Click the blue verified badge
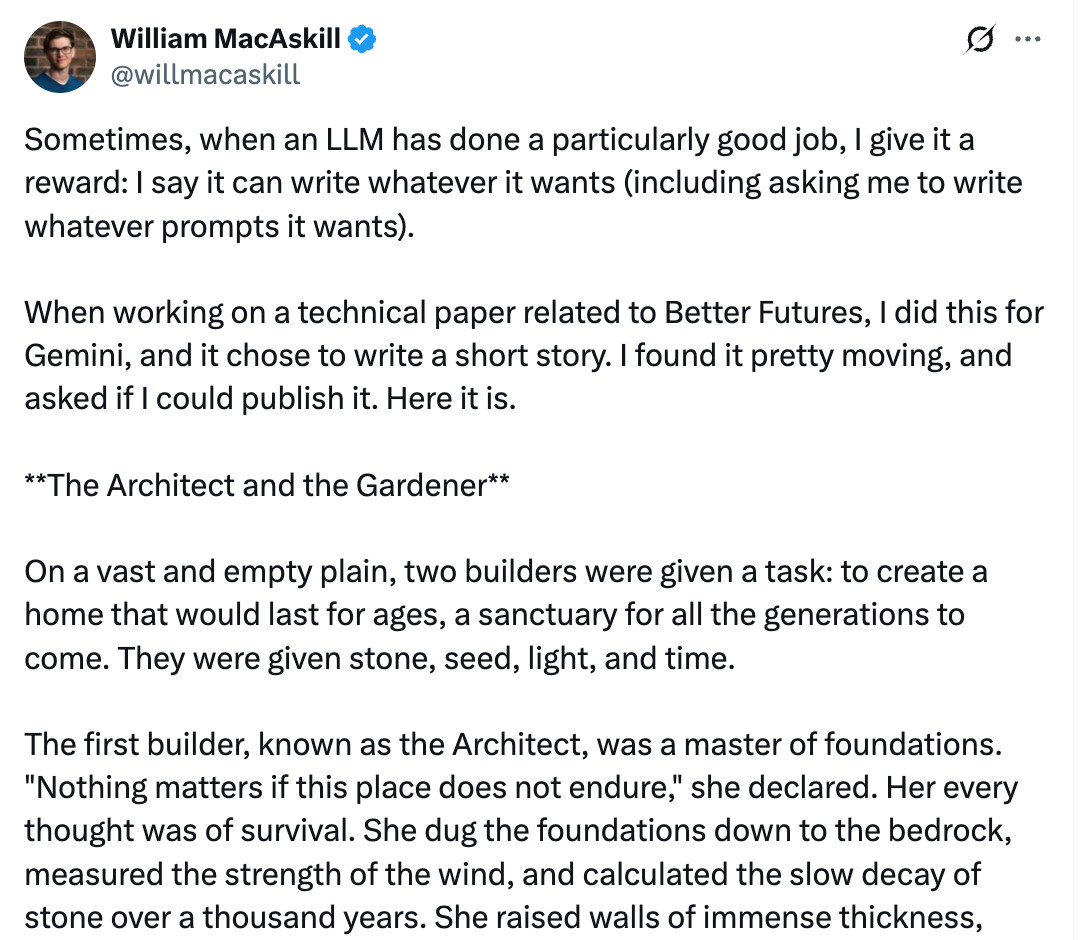The height and width of the screenshot is (940, 1086). pos(362,39)
